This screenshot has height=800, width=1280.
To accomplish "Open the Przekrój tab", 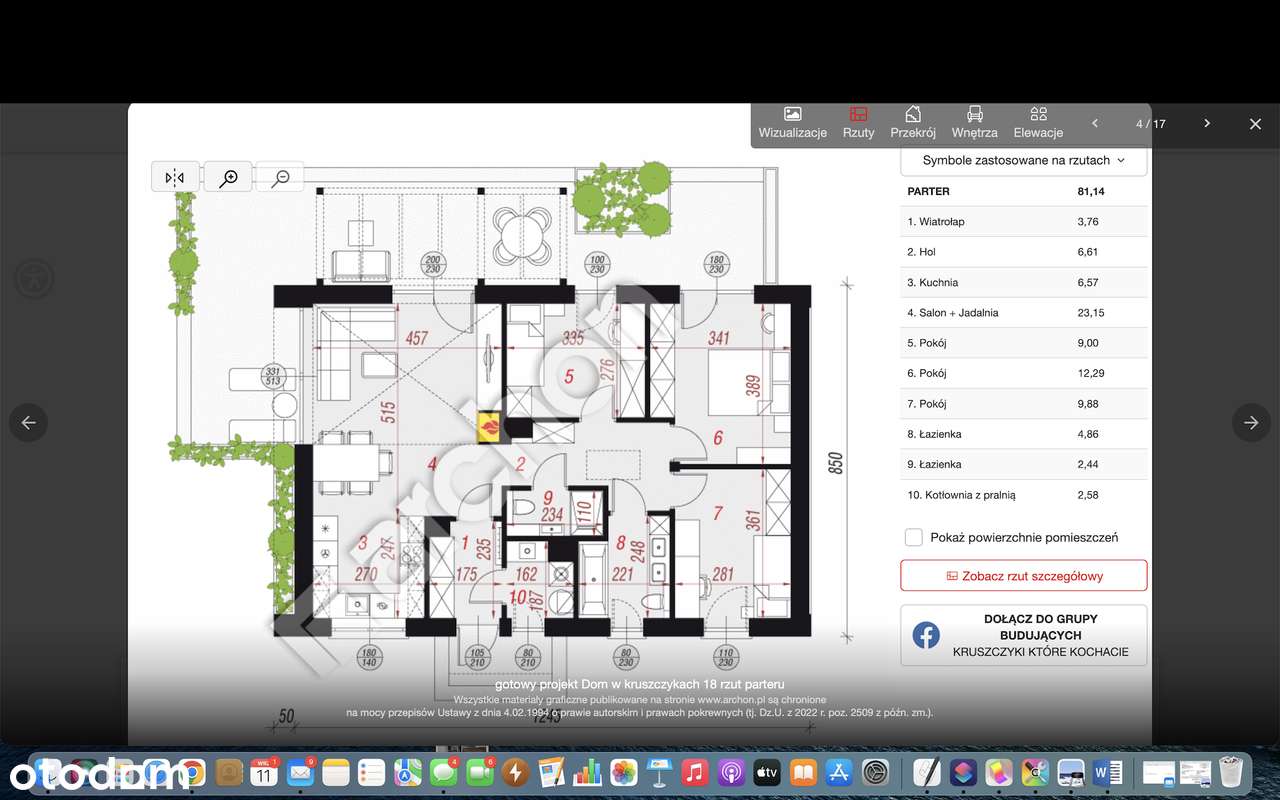I will pos(913,123).
